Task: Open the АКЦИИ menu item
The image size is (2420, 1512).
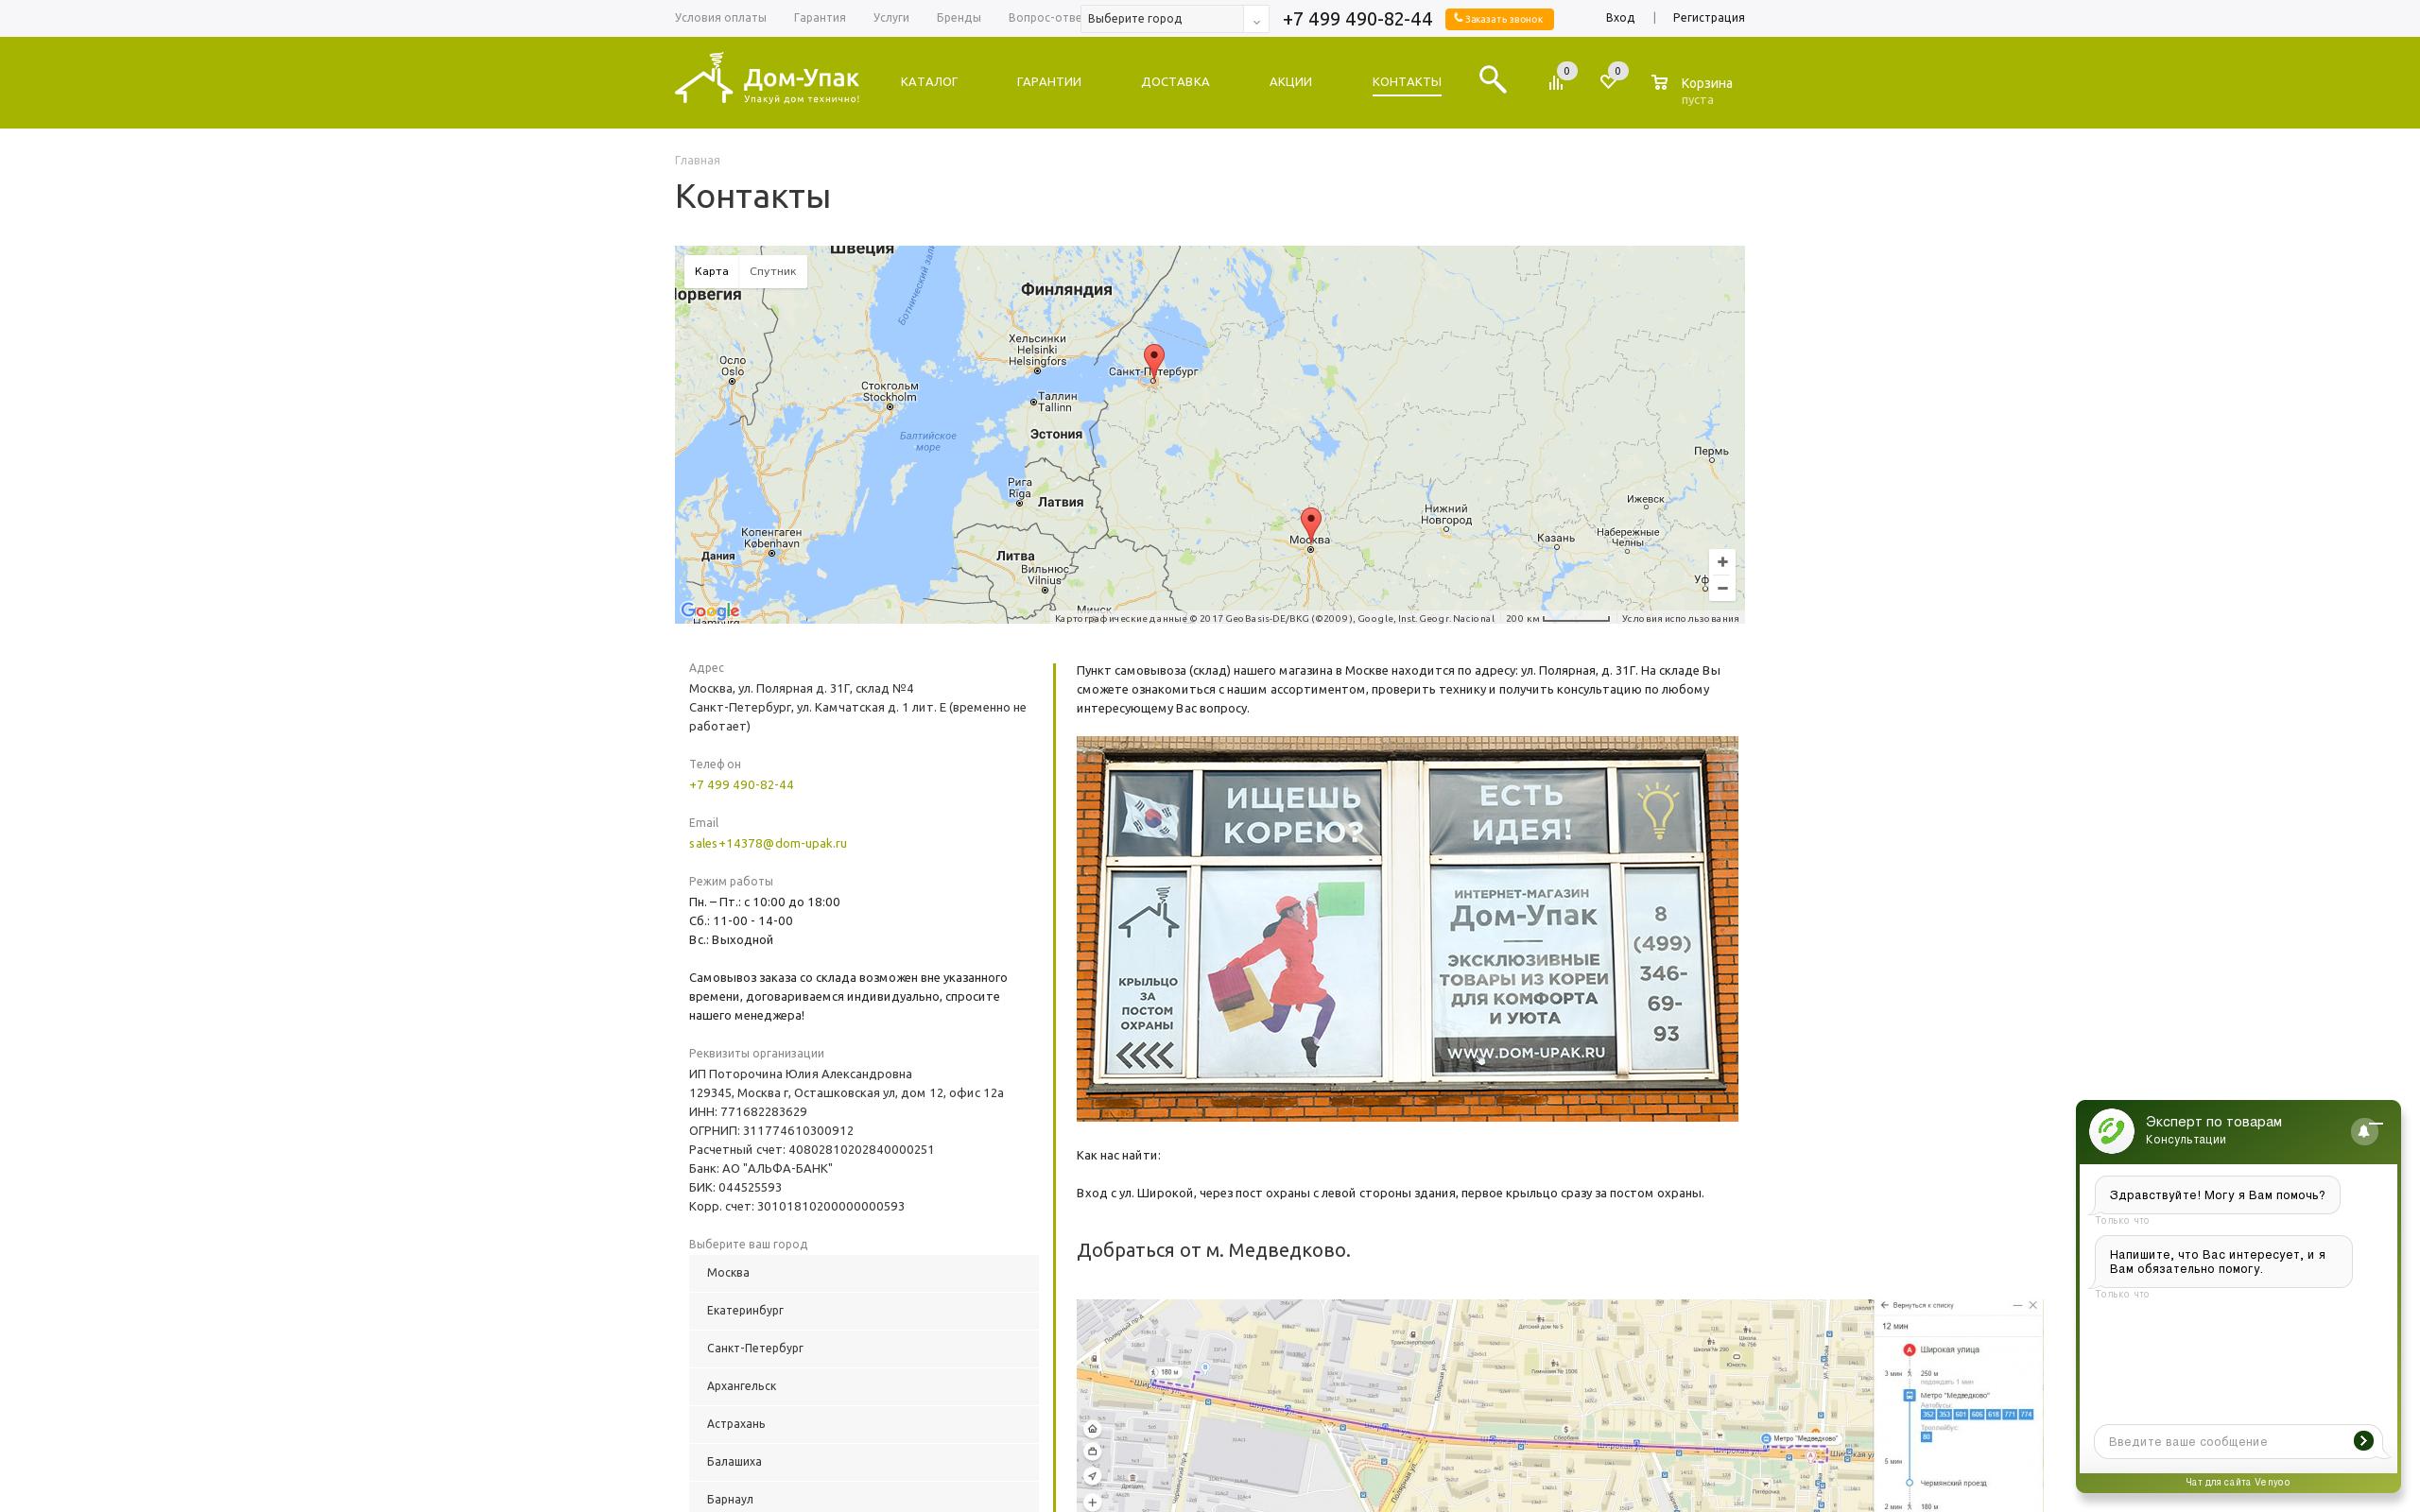Action: (x=1290, y=82)
